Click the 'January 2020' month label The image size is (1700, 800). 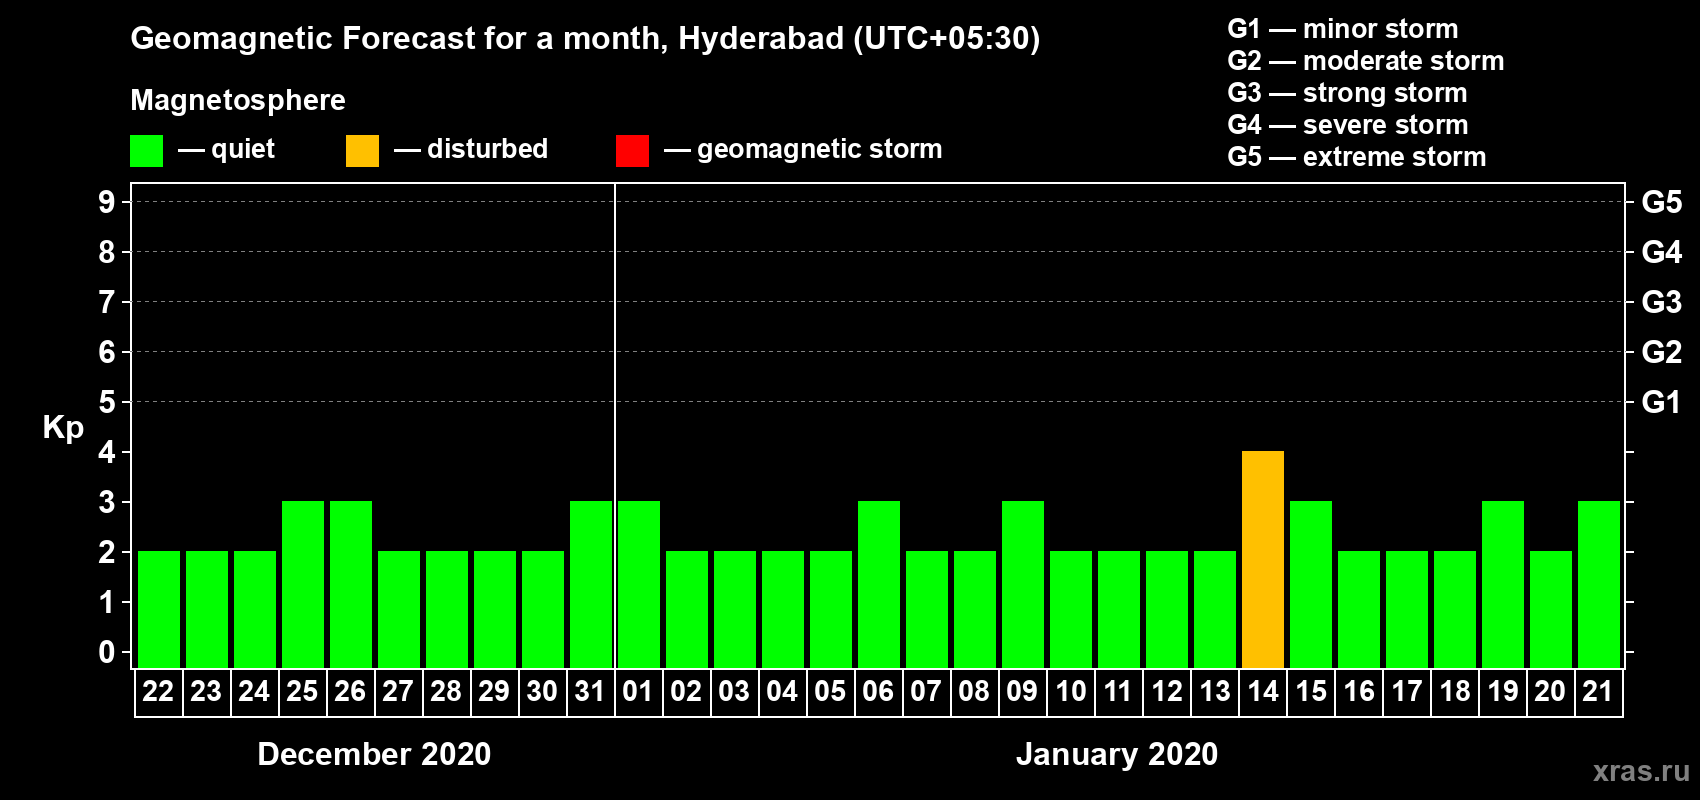coord(1117,754)
